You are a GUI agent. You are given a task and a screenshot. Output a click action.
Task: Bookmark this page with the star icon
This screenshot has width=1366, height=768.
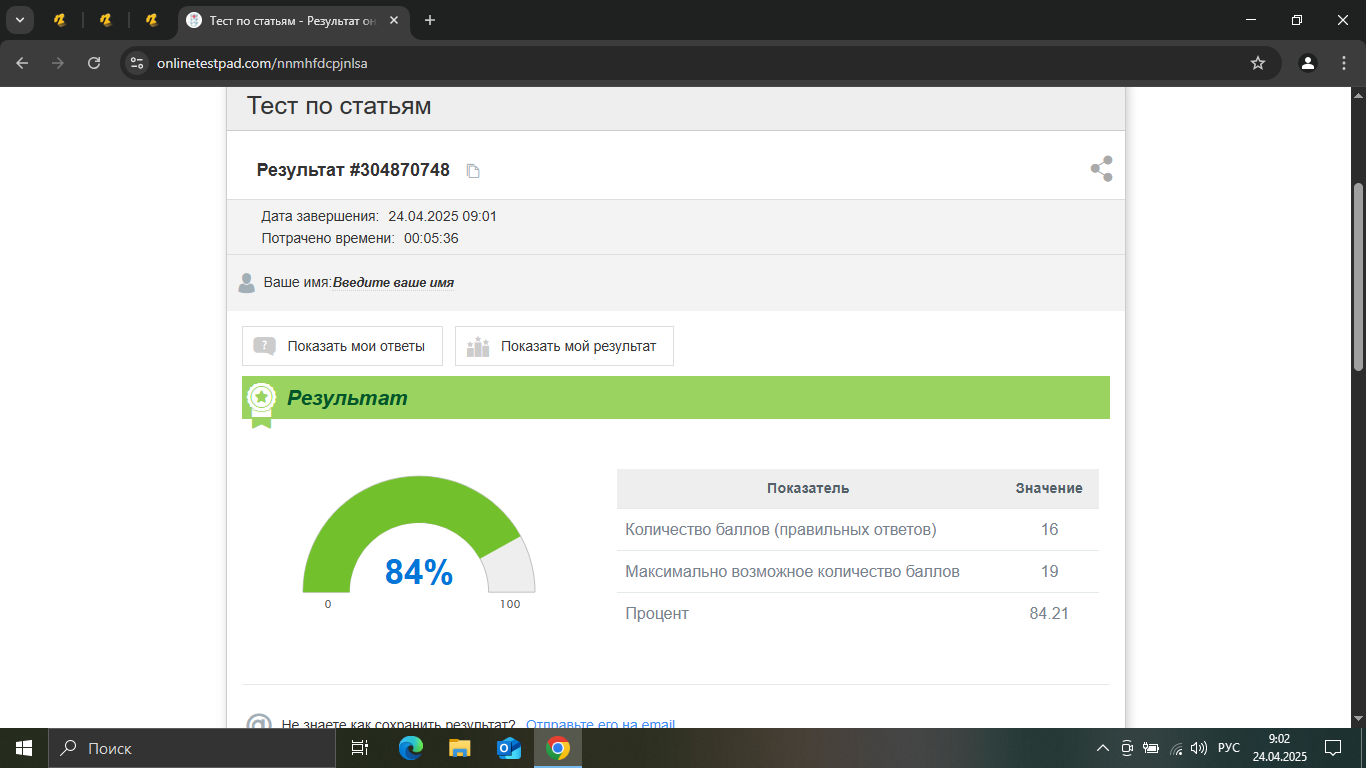(x=1258, y=63)
